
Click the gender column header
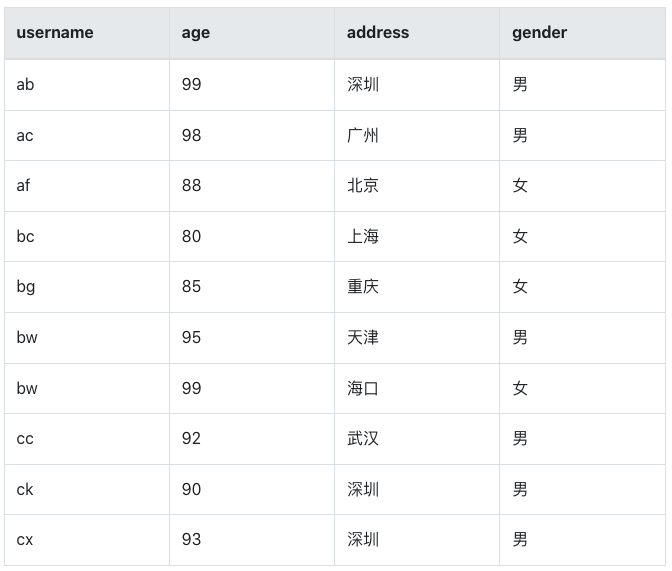coord(539,33)
